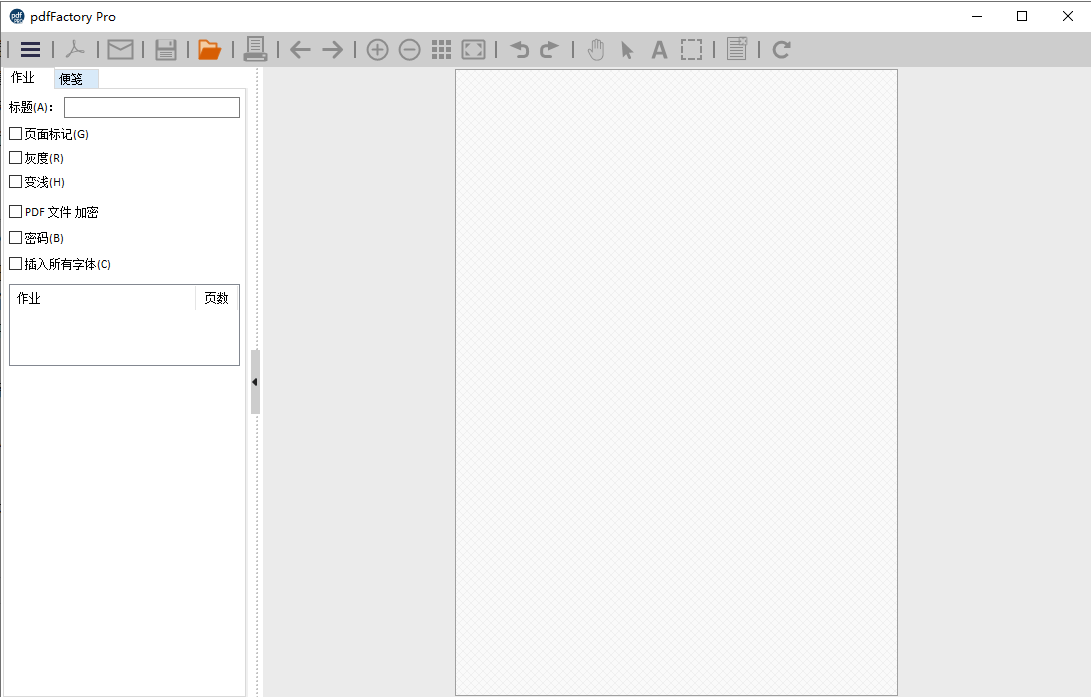Enable the 页面标记(G) checkbox
1091x697 pixels.
[16, 134]
